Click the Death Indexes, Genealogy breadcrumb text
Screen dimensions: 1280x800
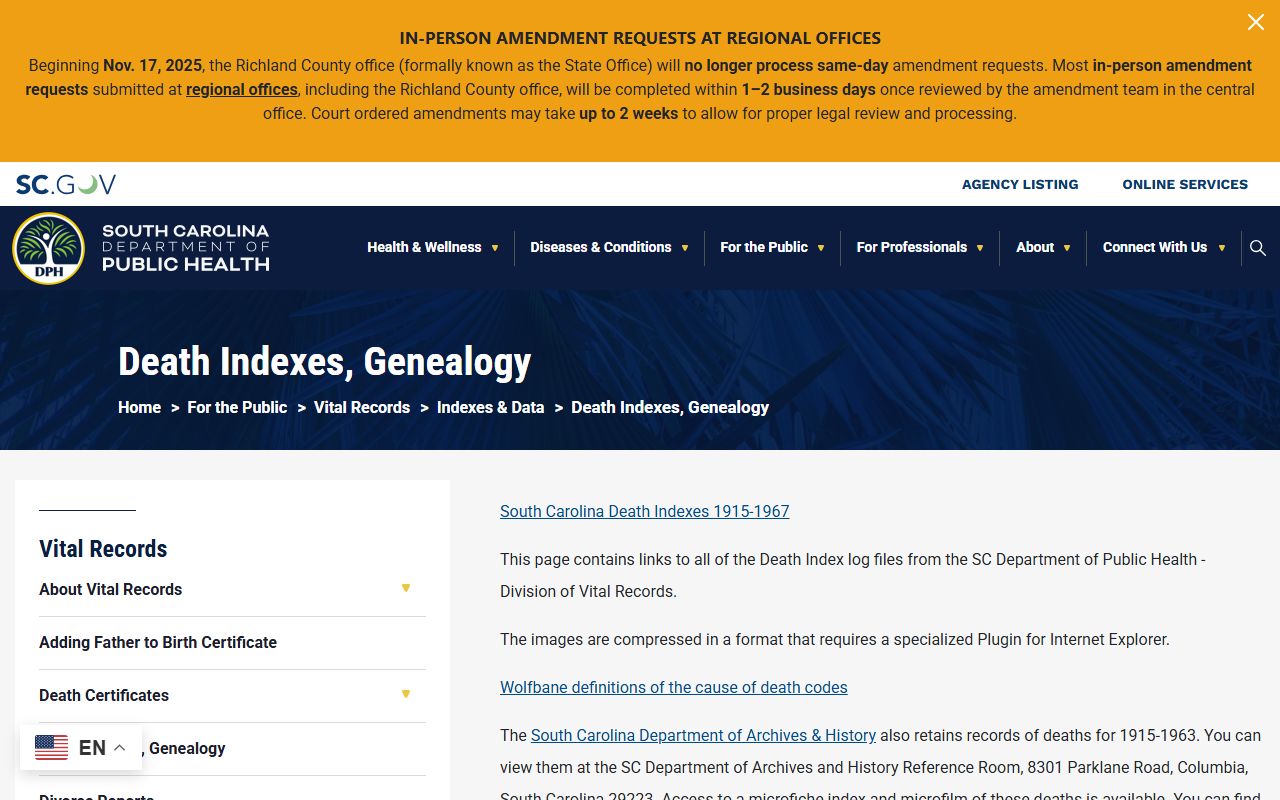coord(670,407)
